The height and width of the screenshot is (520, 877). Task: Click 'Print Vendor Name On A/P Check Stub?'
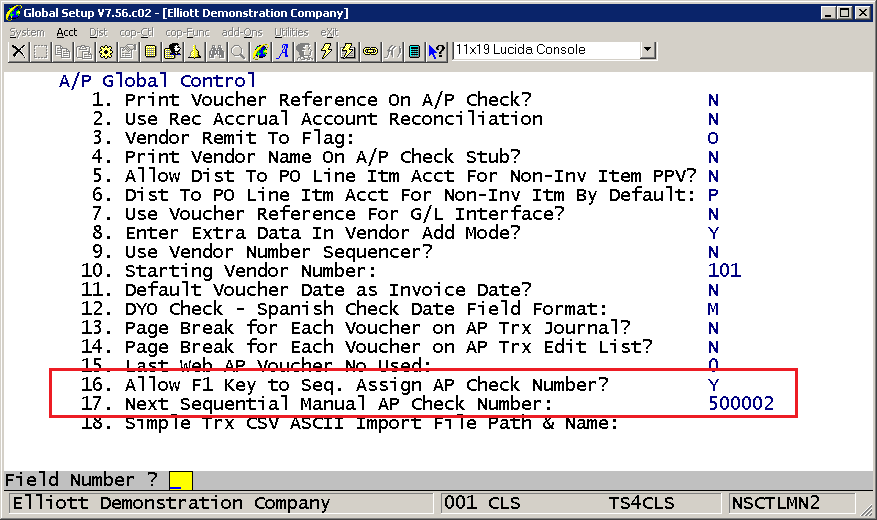322,157
